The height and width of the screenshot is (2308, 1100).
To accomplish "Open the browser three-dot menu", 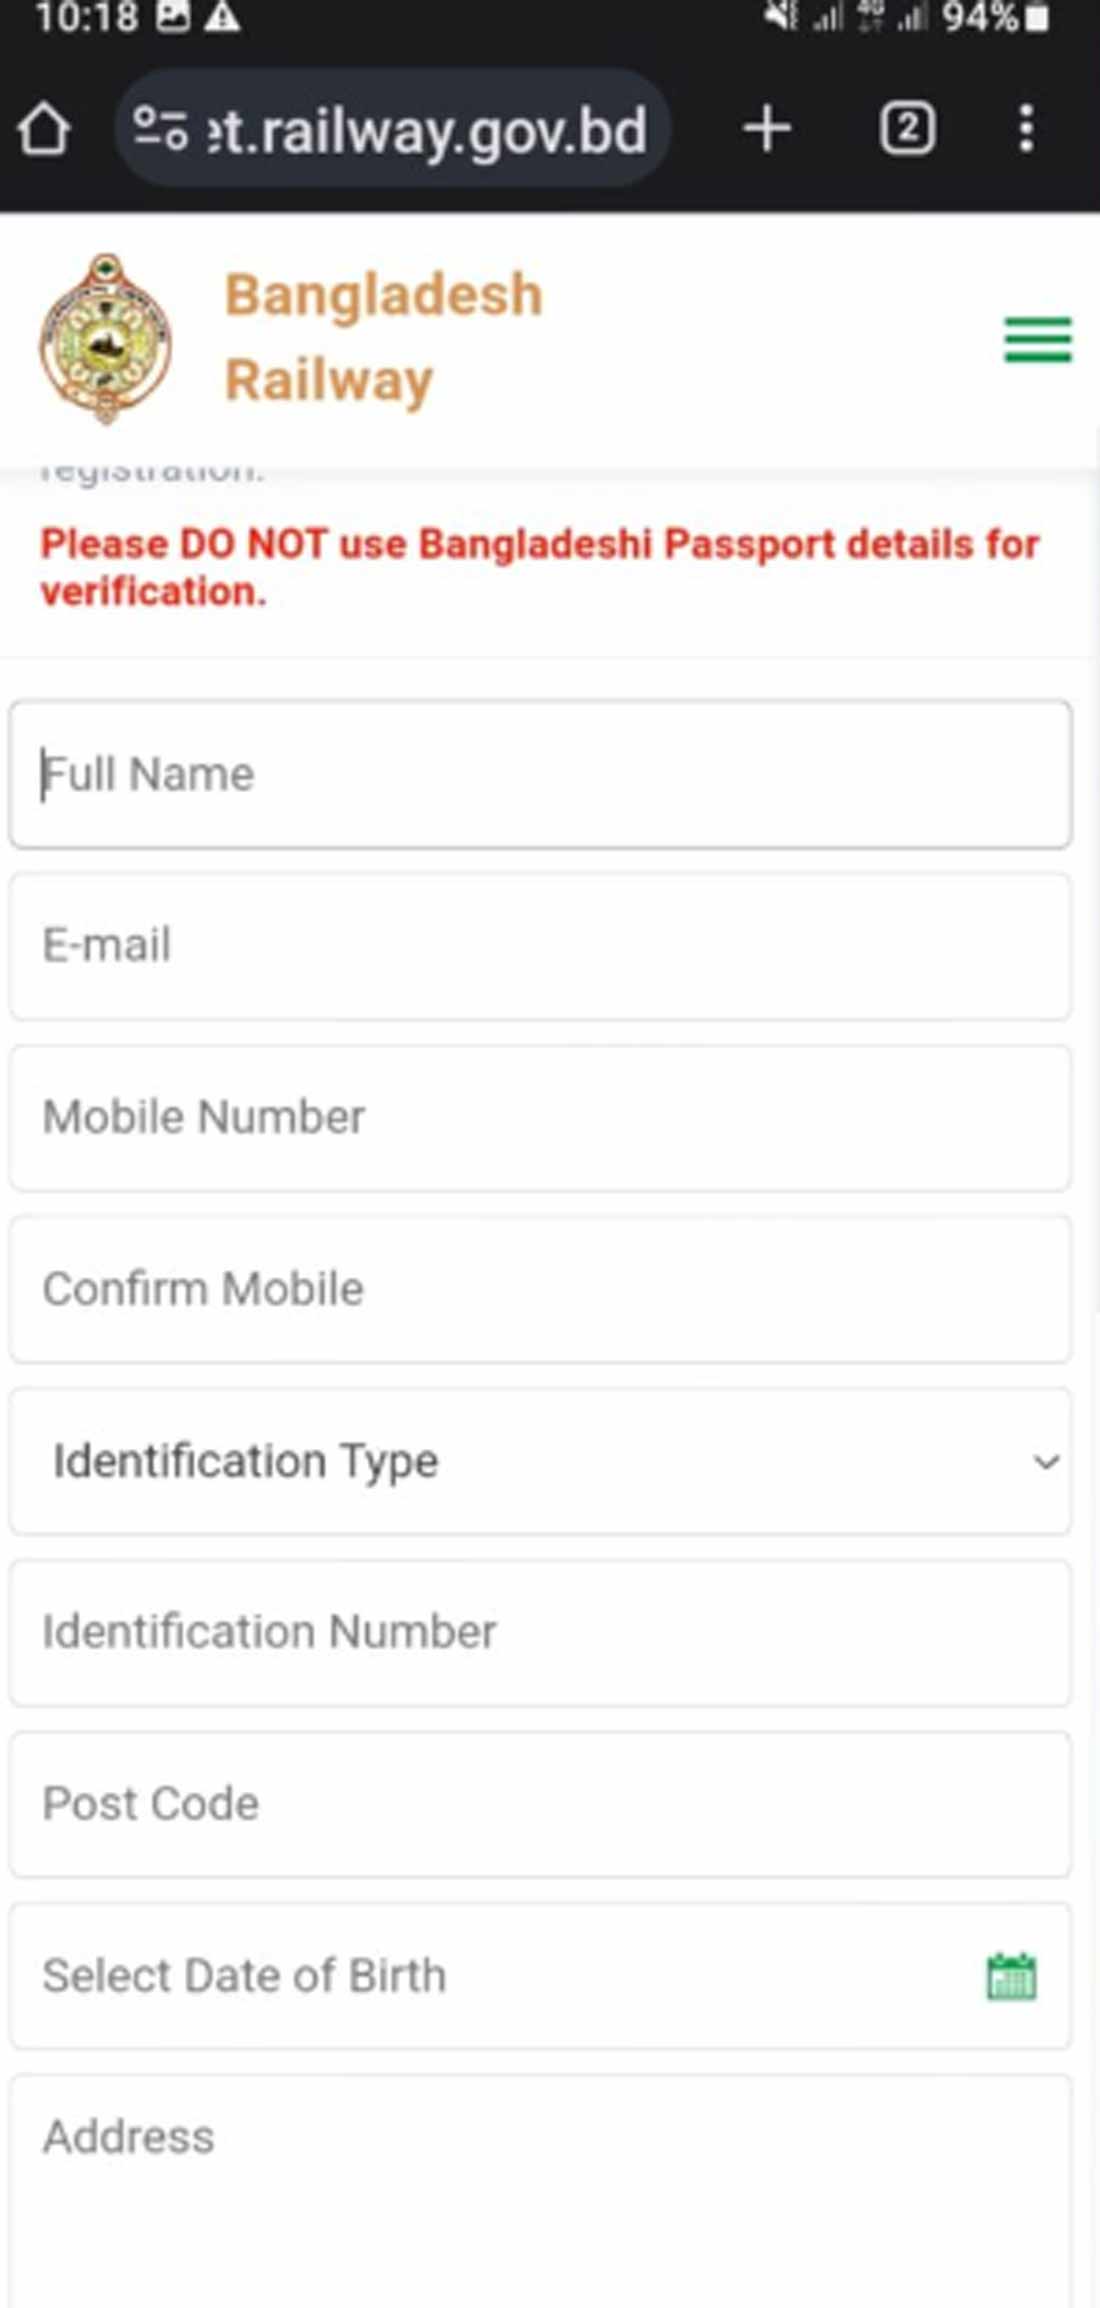I will click(1025, 129).
